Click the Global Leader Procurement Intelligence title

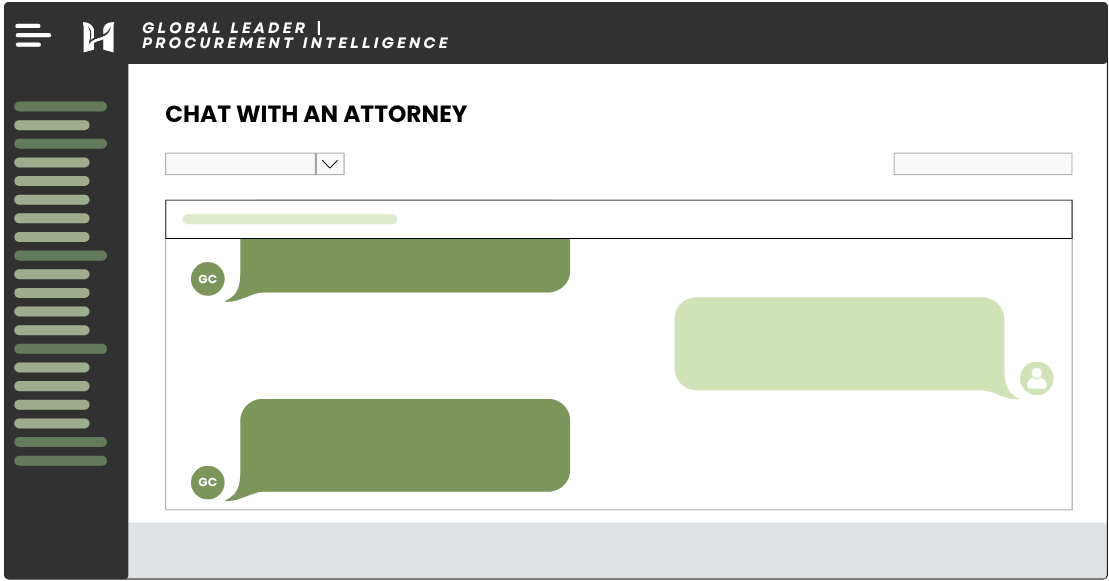pyautogui.click(x=295, y=35)
